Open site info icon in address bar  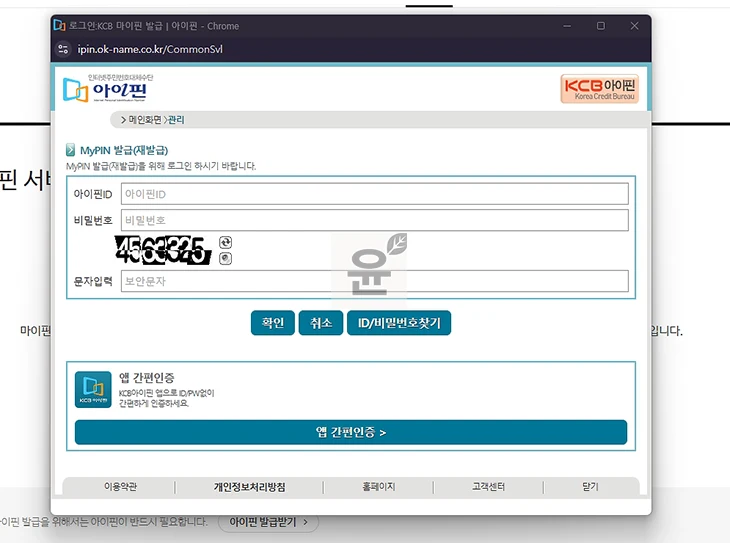pos(64,49)
